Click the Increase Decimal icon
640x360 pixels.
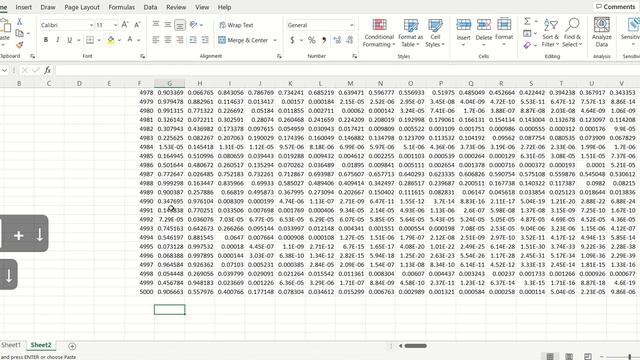[x=337, y=40]
